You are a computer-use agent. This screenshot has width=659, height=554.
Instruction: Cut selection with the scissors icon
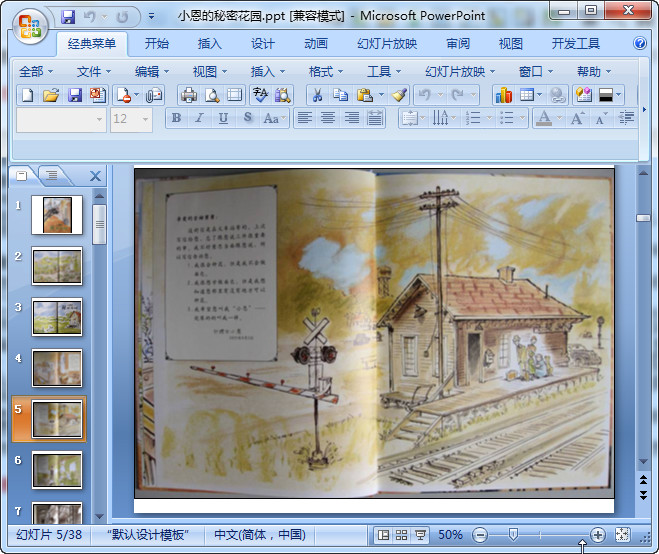[x=317, y=95]
